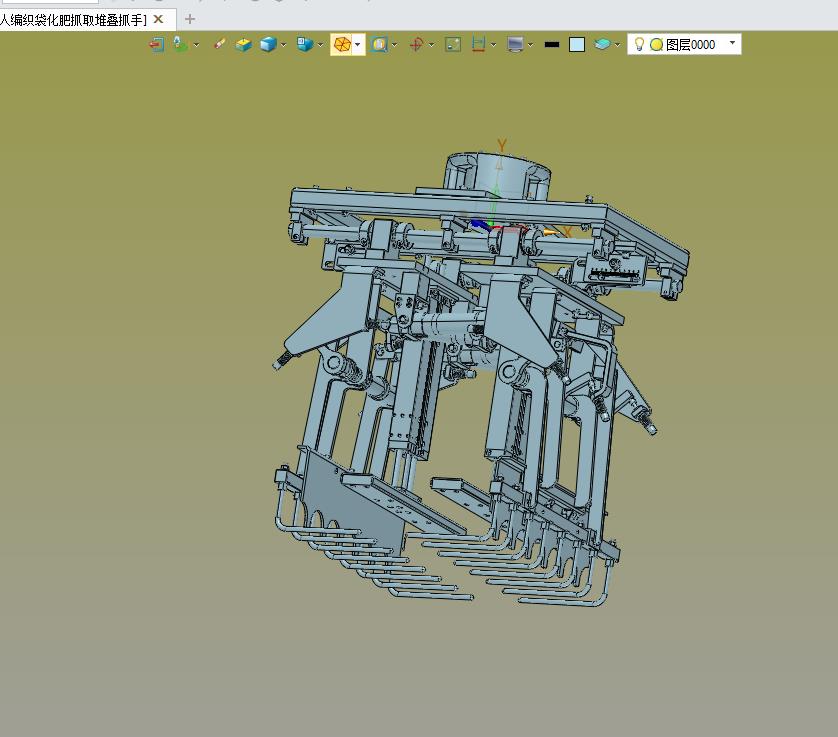The height and width of the screenshot is (737, 838).
Task: Click the light blue fill color swatch
Action: tap(577, 44)
